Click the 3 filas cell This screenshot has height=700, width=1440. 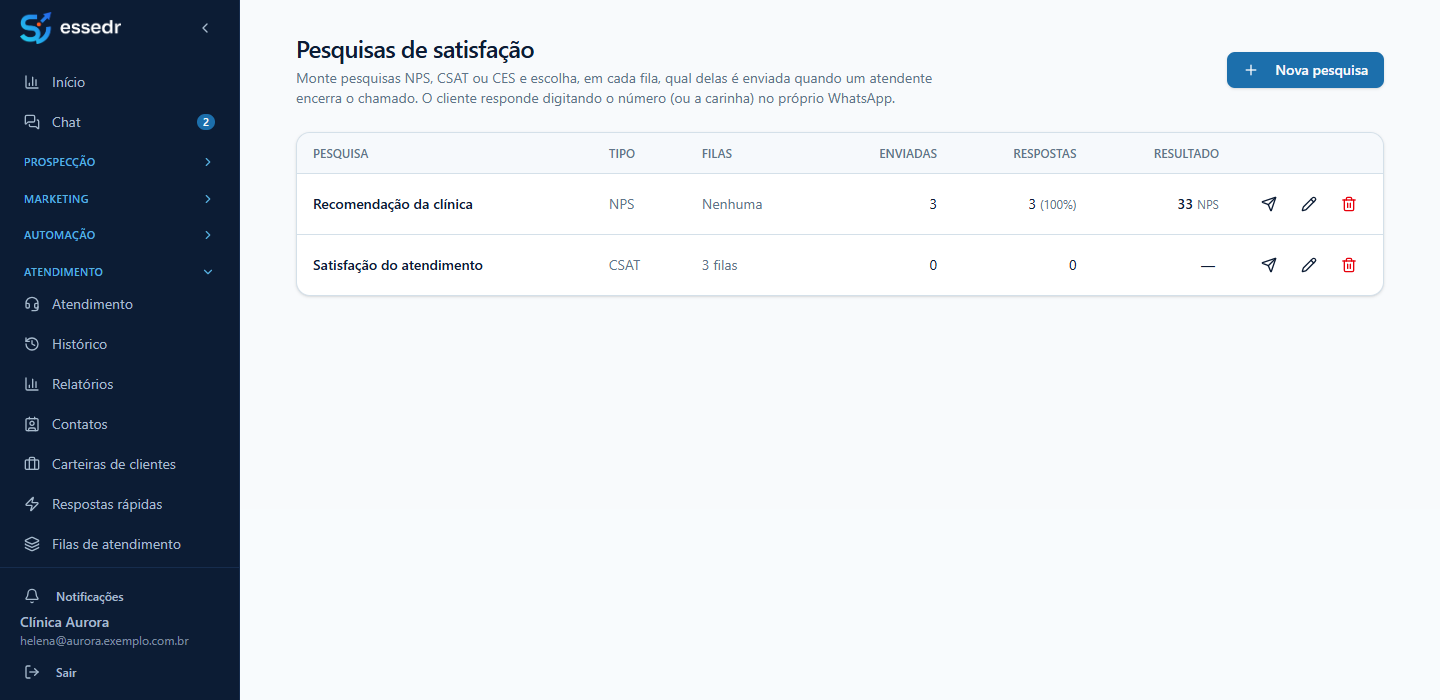tap(720, 265)
